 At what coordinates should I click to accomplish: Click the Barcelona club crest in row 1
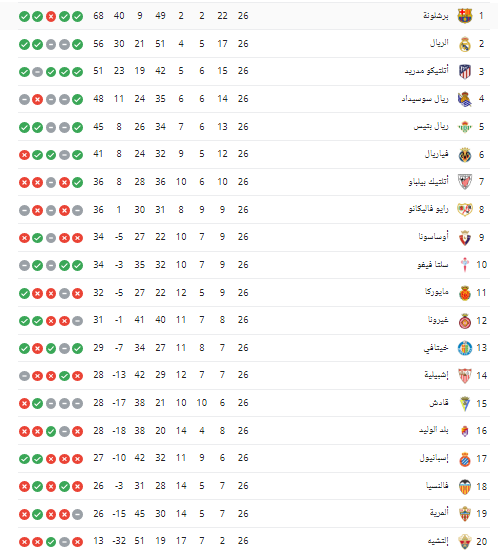465,16
